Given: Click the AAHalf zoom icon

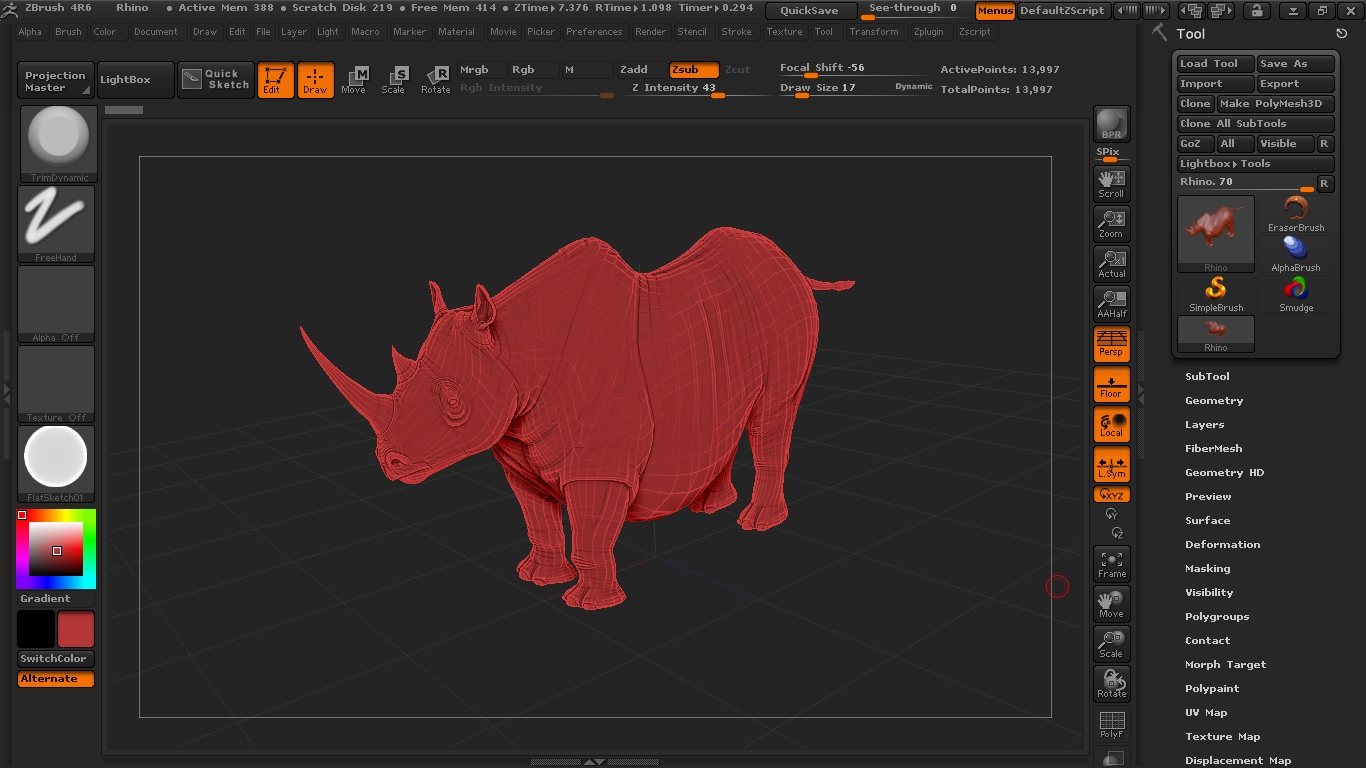Looking at the screenshot, I should point(1111,303).
